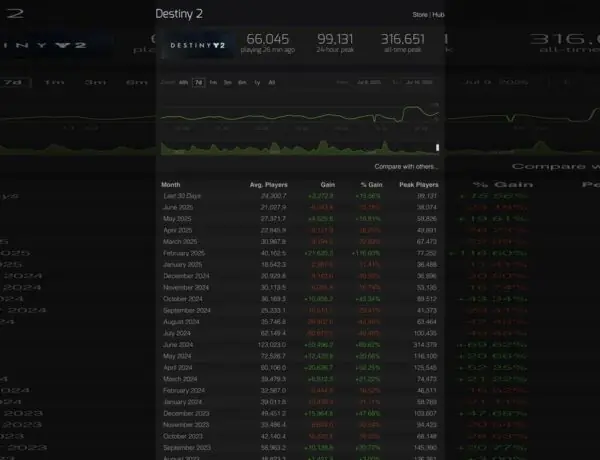Viewport: 600px width, 460px height.
Task: Select the November 2024 row
Action: tap(300, 287)
